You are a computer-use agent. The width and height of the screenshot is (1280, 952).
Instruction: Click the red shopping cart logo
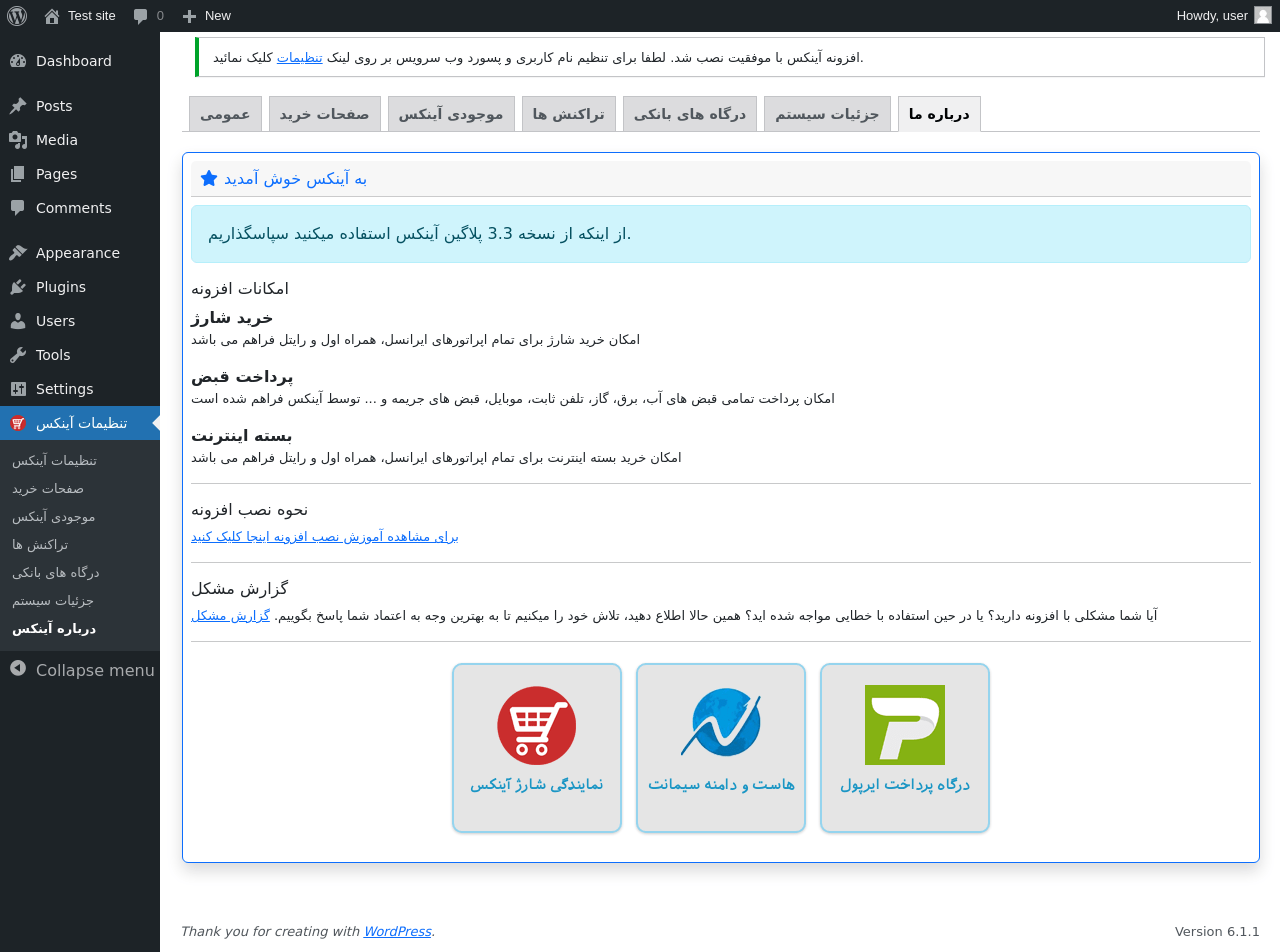(537, 725)
